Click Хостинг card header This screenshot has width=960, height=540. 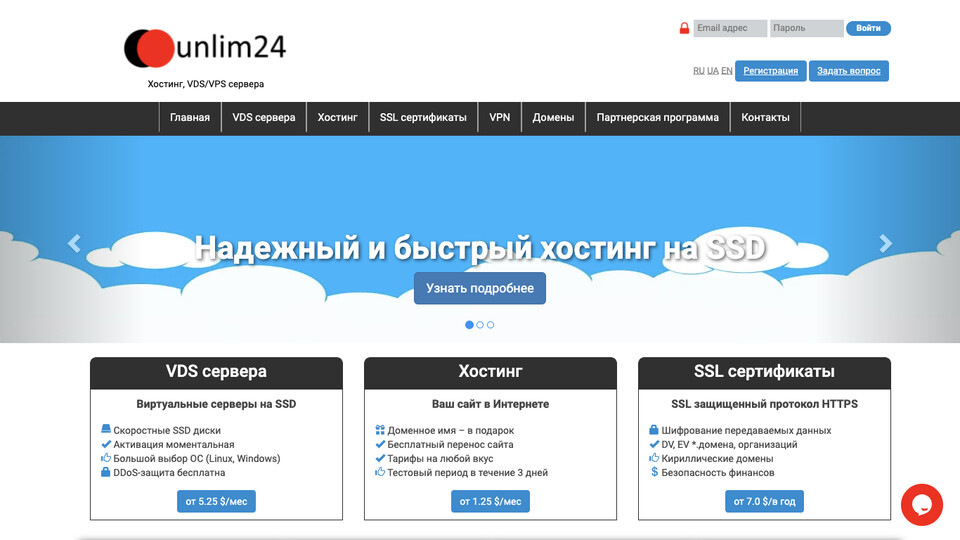pyautogui.click(x=490, y=372)
